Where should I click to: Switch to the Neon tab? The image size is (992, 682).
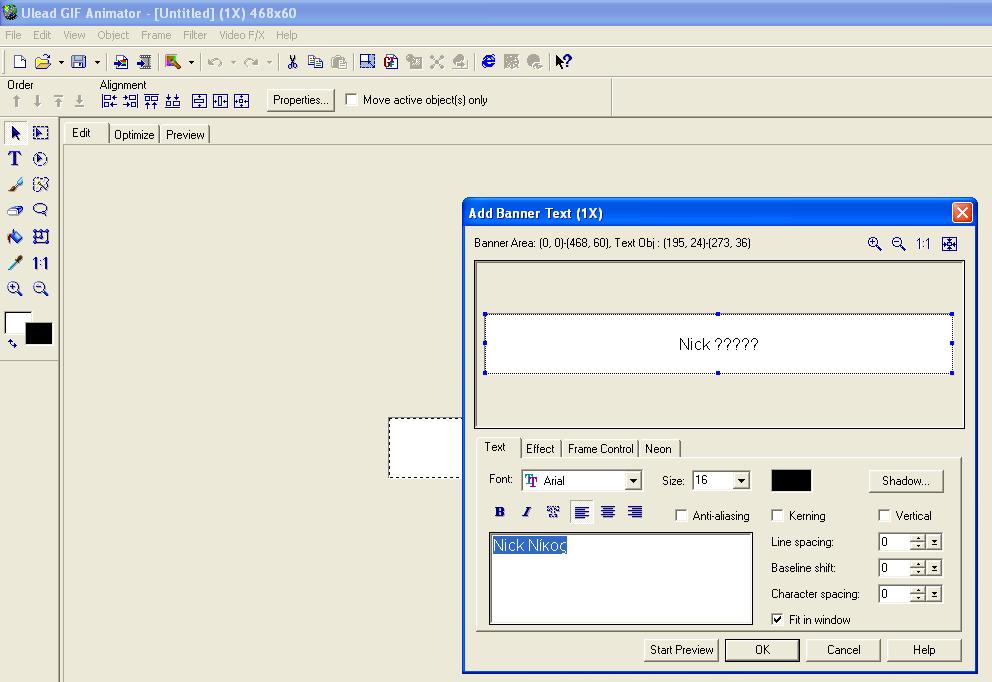tap(658, 449)
